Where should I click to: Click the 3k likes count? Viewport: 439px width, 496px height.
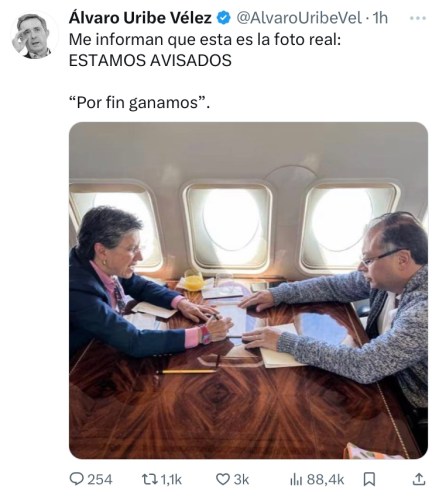[x=241, y=480]
